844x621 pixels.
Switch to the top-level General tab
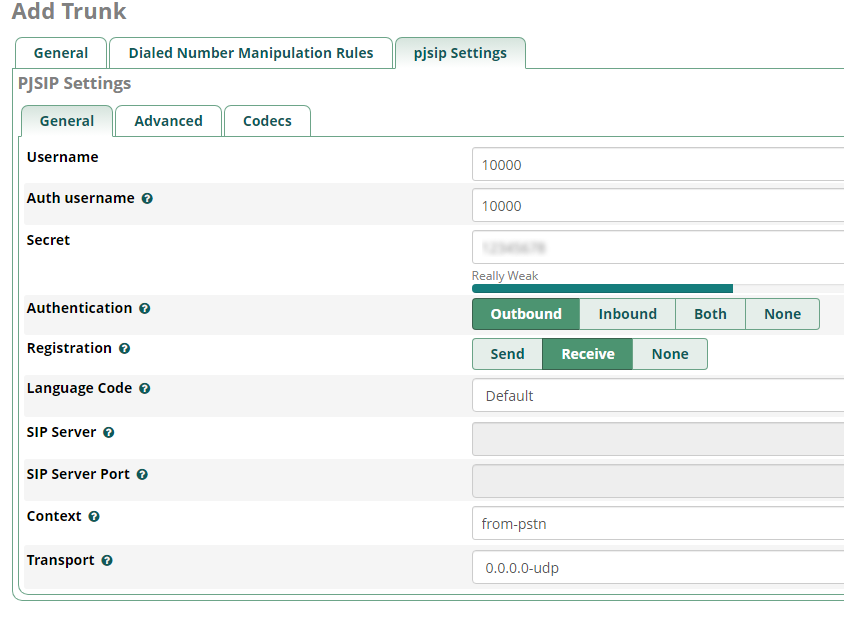click(61, 53)
